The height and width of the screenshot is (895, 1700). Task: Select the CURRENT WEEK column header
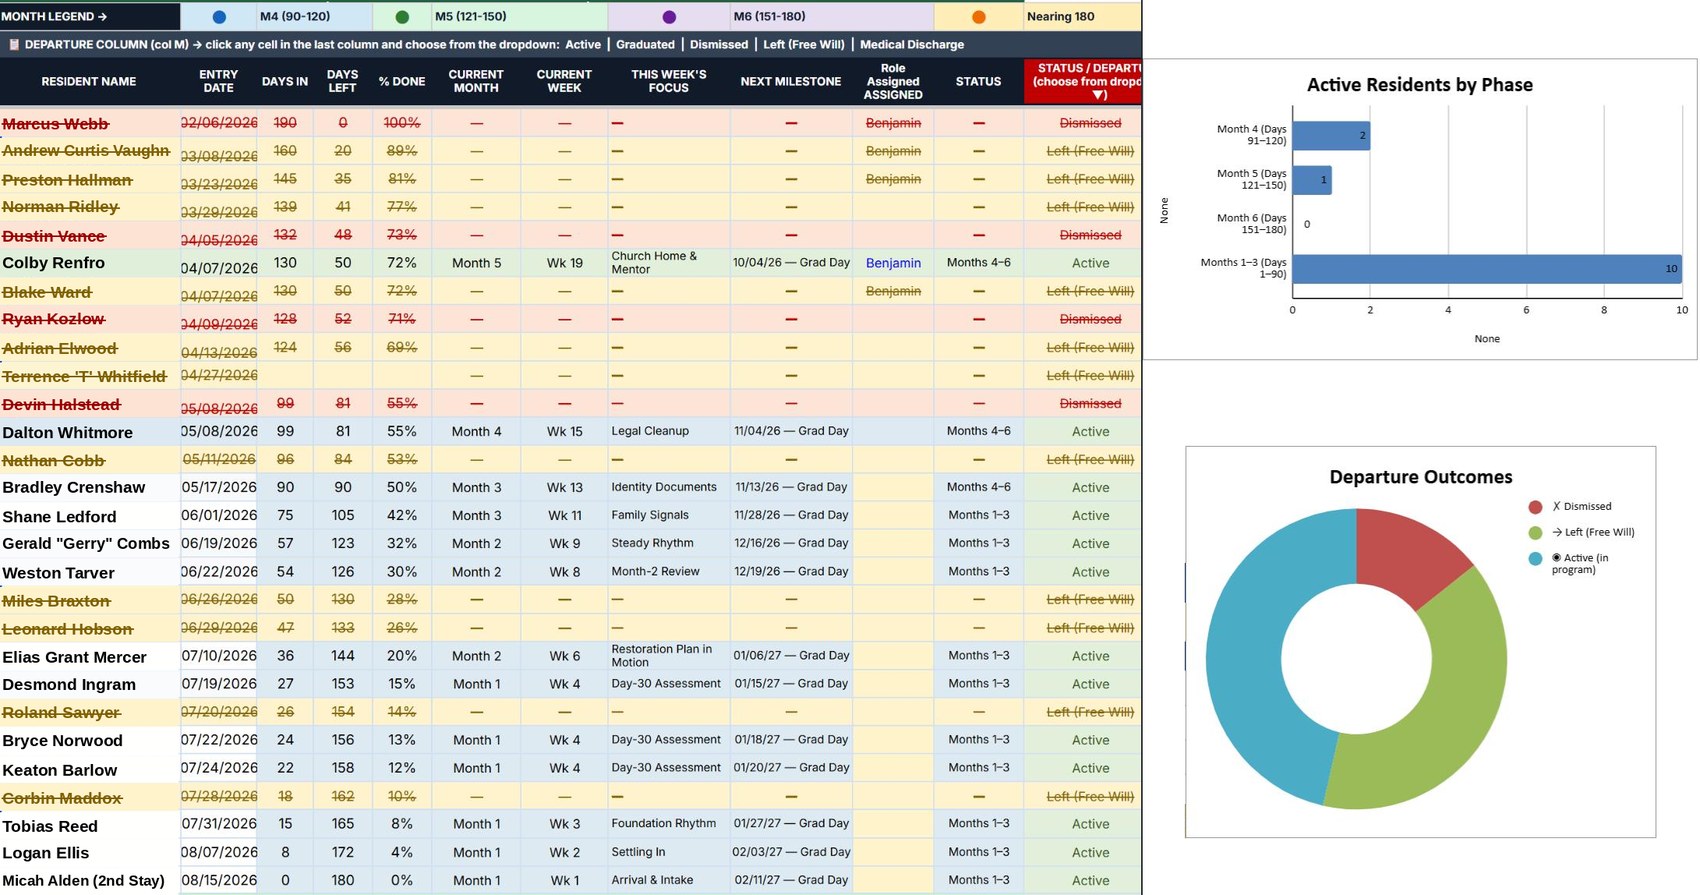point(564,81)
